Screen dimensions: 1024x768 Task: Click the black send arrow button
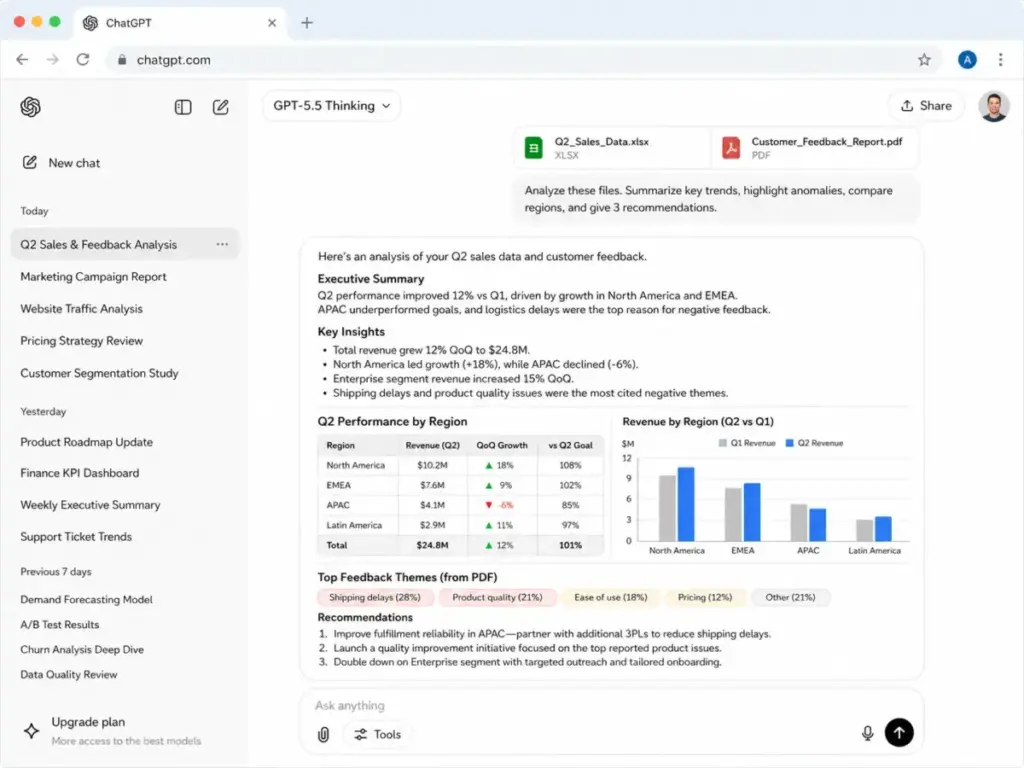click(899, 733)
